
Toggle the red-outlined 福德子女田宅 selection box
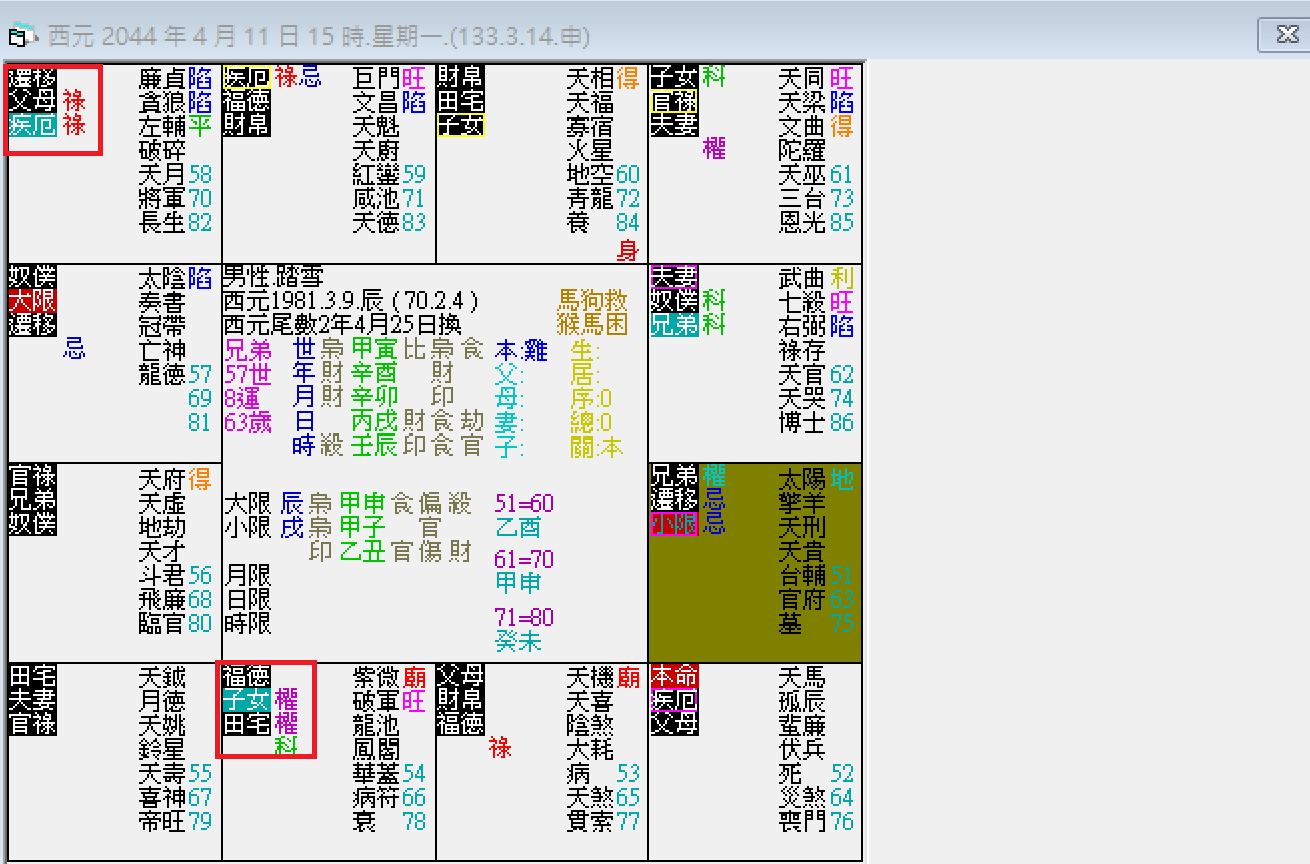(x=266, y=712)
